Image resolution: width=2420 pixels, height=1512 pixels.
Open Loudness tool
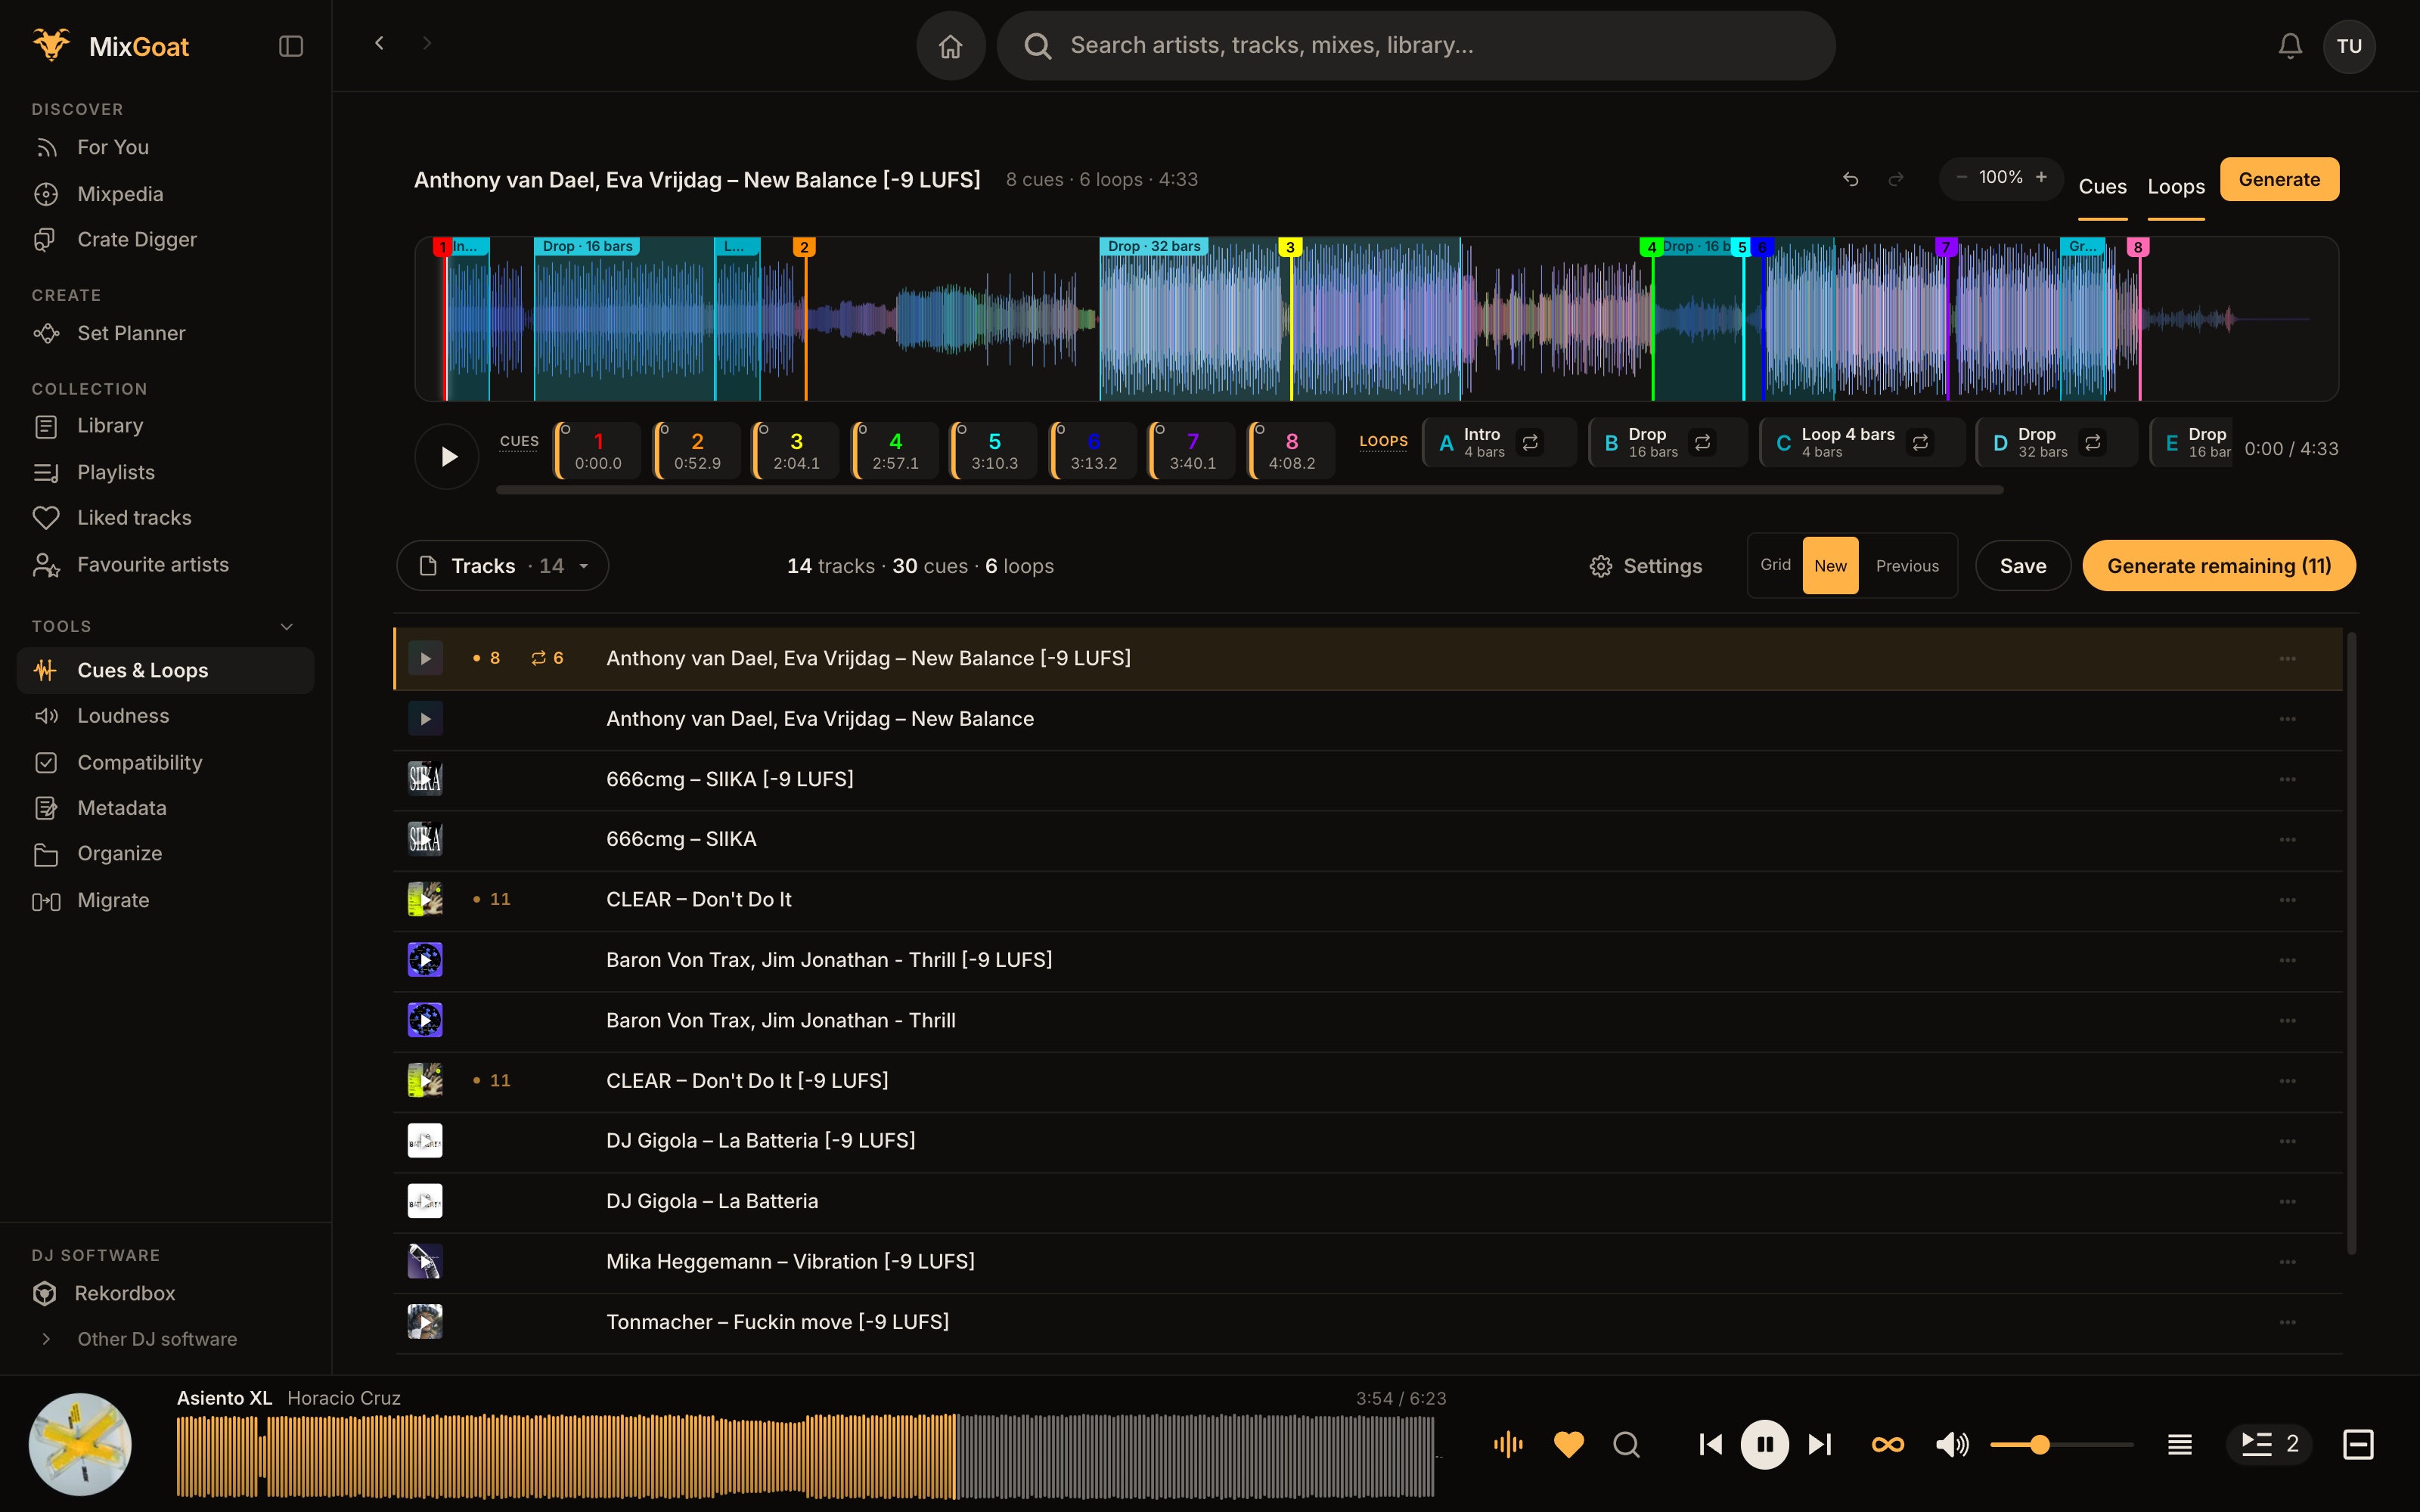pos(165,716)
